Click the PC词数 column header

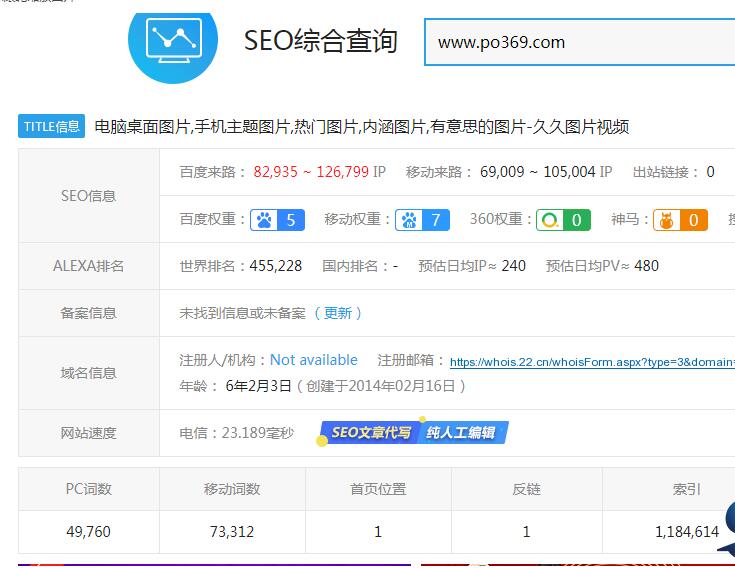point(89,489)
